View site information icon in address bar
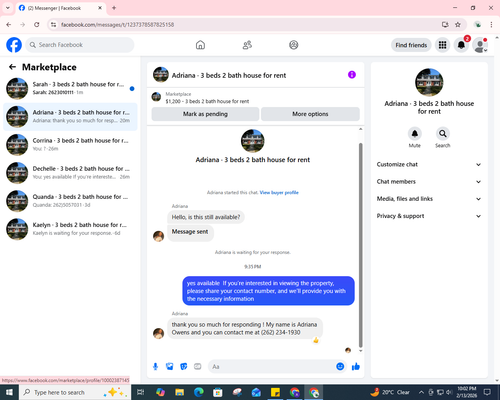The image size is (500, 400). pos(53,25)
